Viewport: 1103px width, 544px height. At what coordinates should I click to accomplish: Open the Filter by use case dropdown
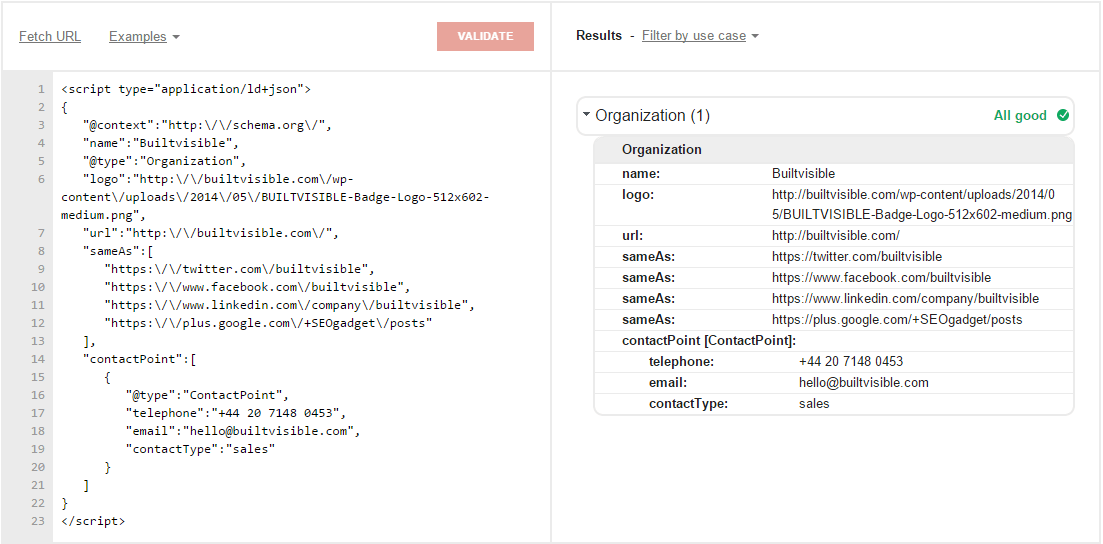click(700, 36)
